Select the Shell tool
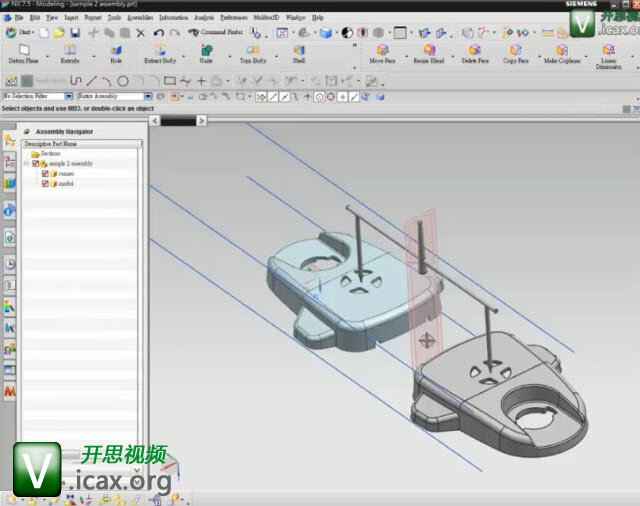Screen dimensions: 640x506 [299, 53]
